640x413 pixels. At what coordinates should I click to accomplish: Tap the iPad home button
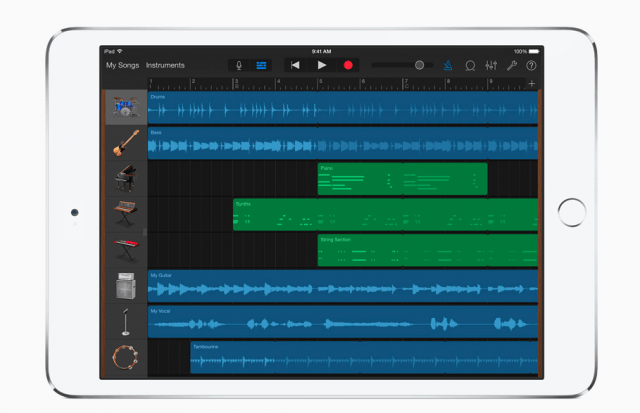pyautogui.click(x=572, y=212)
